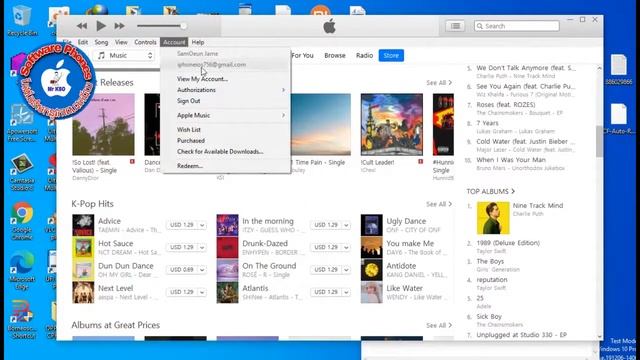Select 7 Years in top songs list
Image resolution: width=640 pixels, height=360 pixels.
487,123
